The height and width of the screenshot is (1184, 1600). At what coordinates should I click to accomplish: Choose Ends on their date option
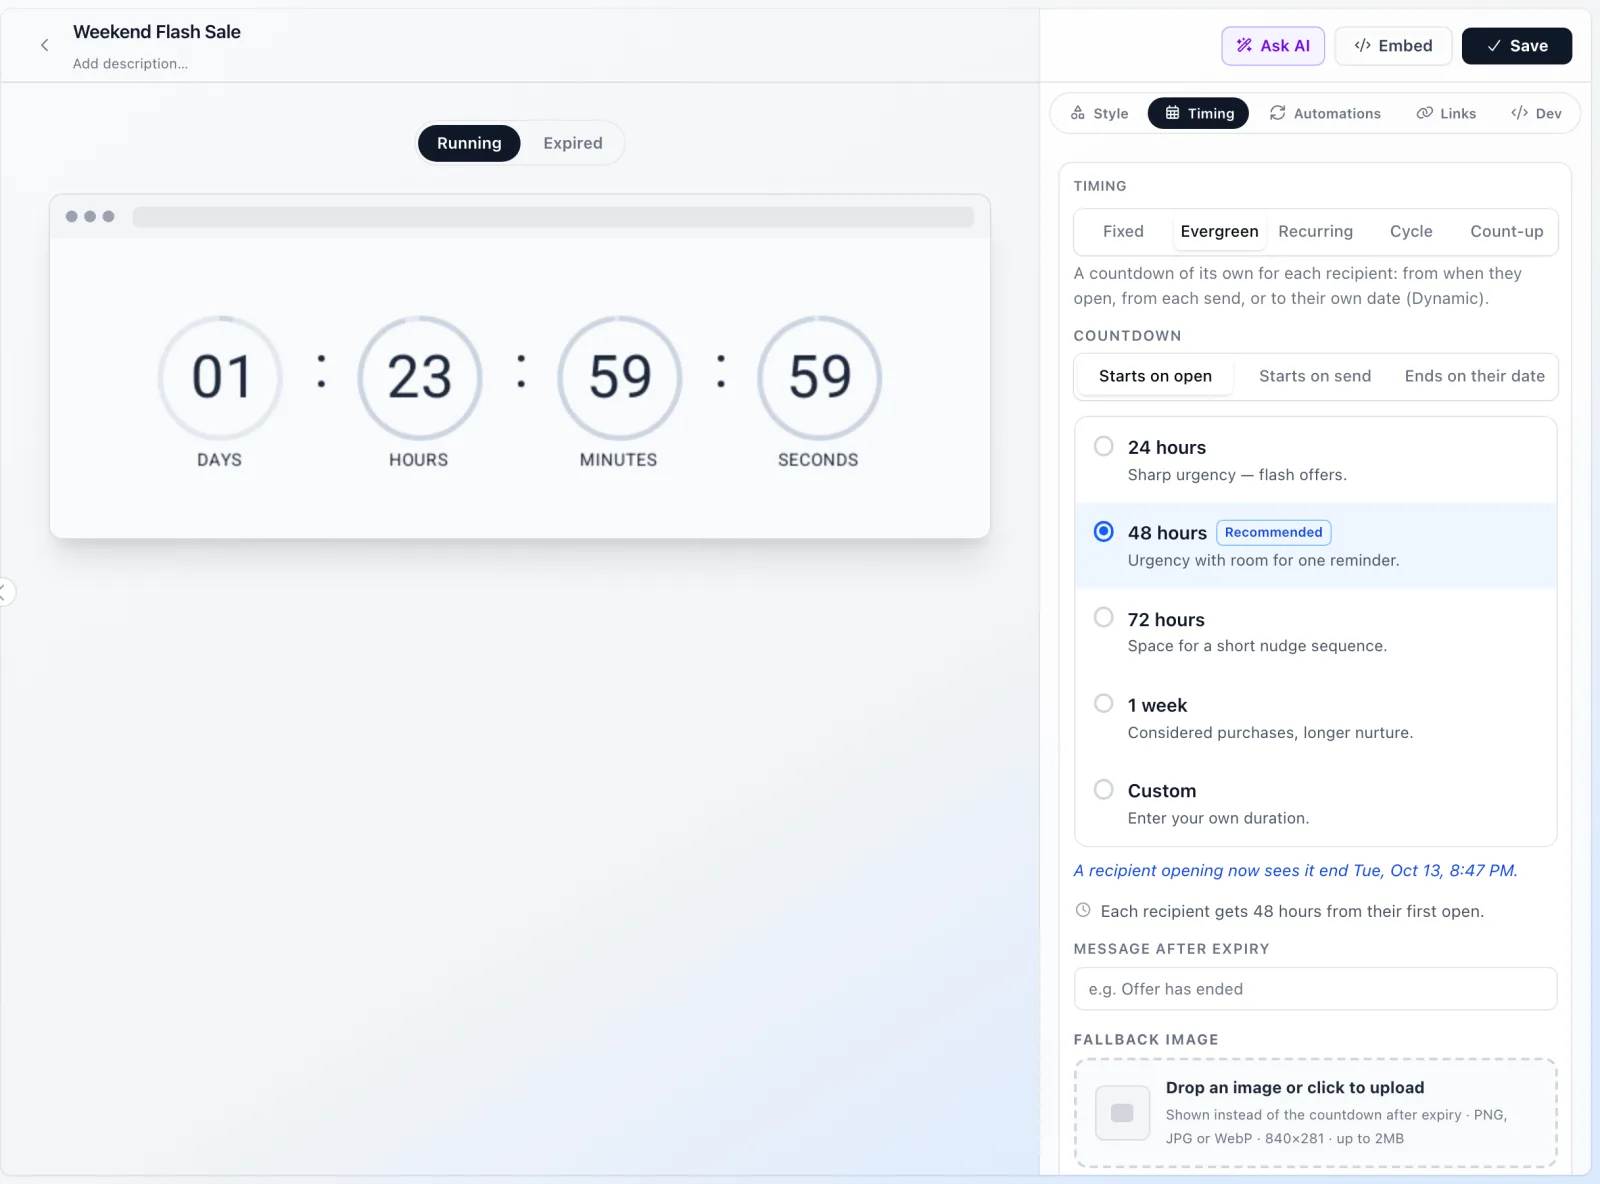1474,376
